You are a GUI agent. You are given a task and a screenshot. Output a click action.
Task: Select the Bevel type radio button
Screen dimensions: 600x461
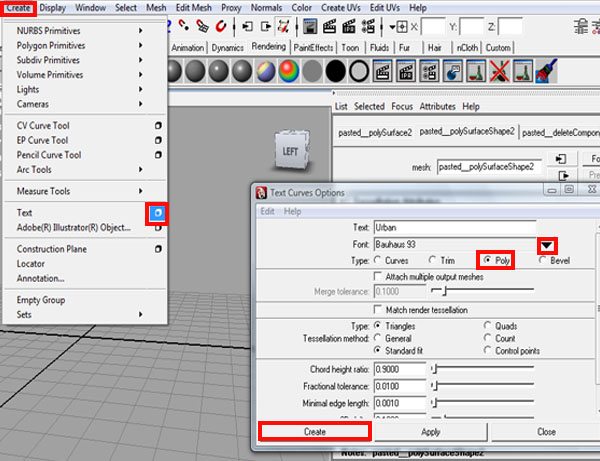(542, 260)
